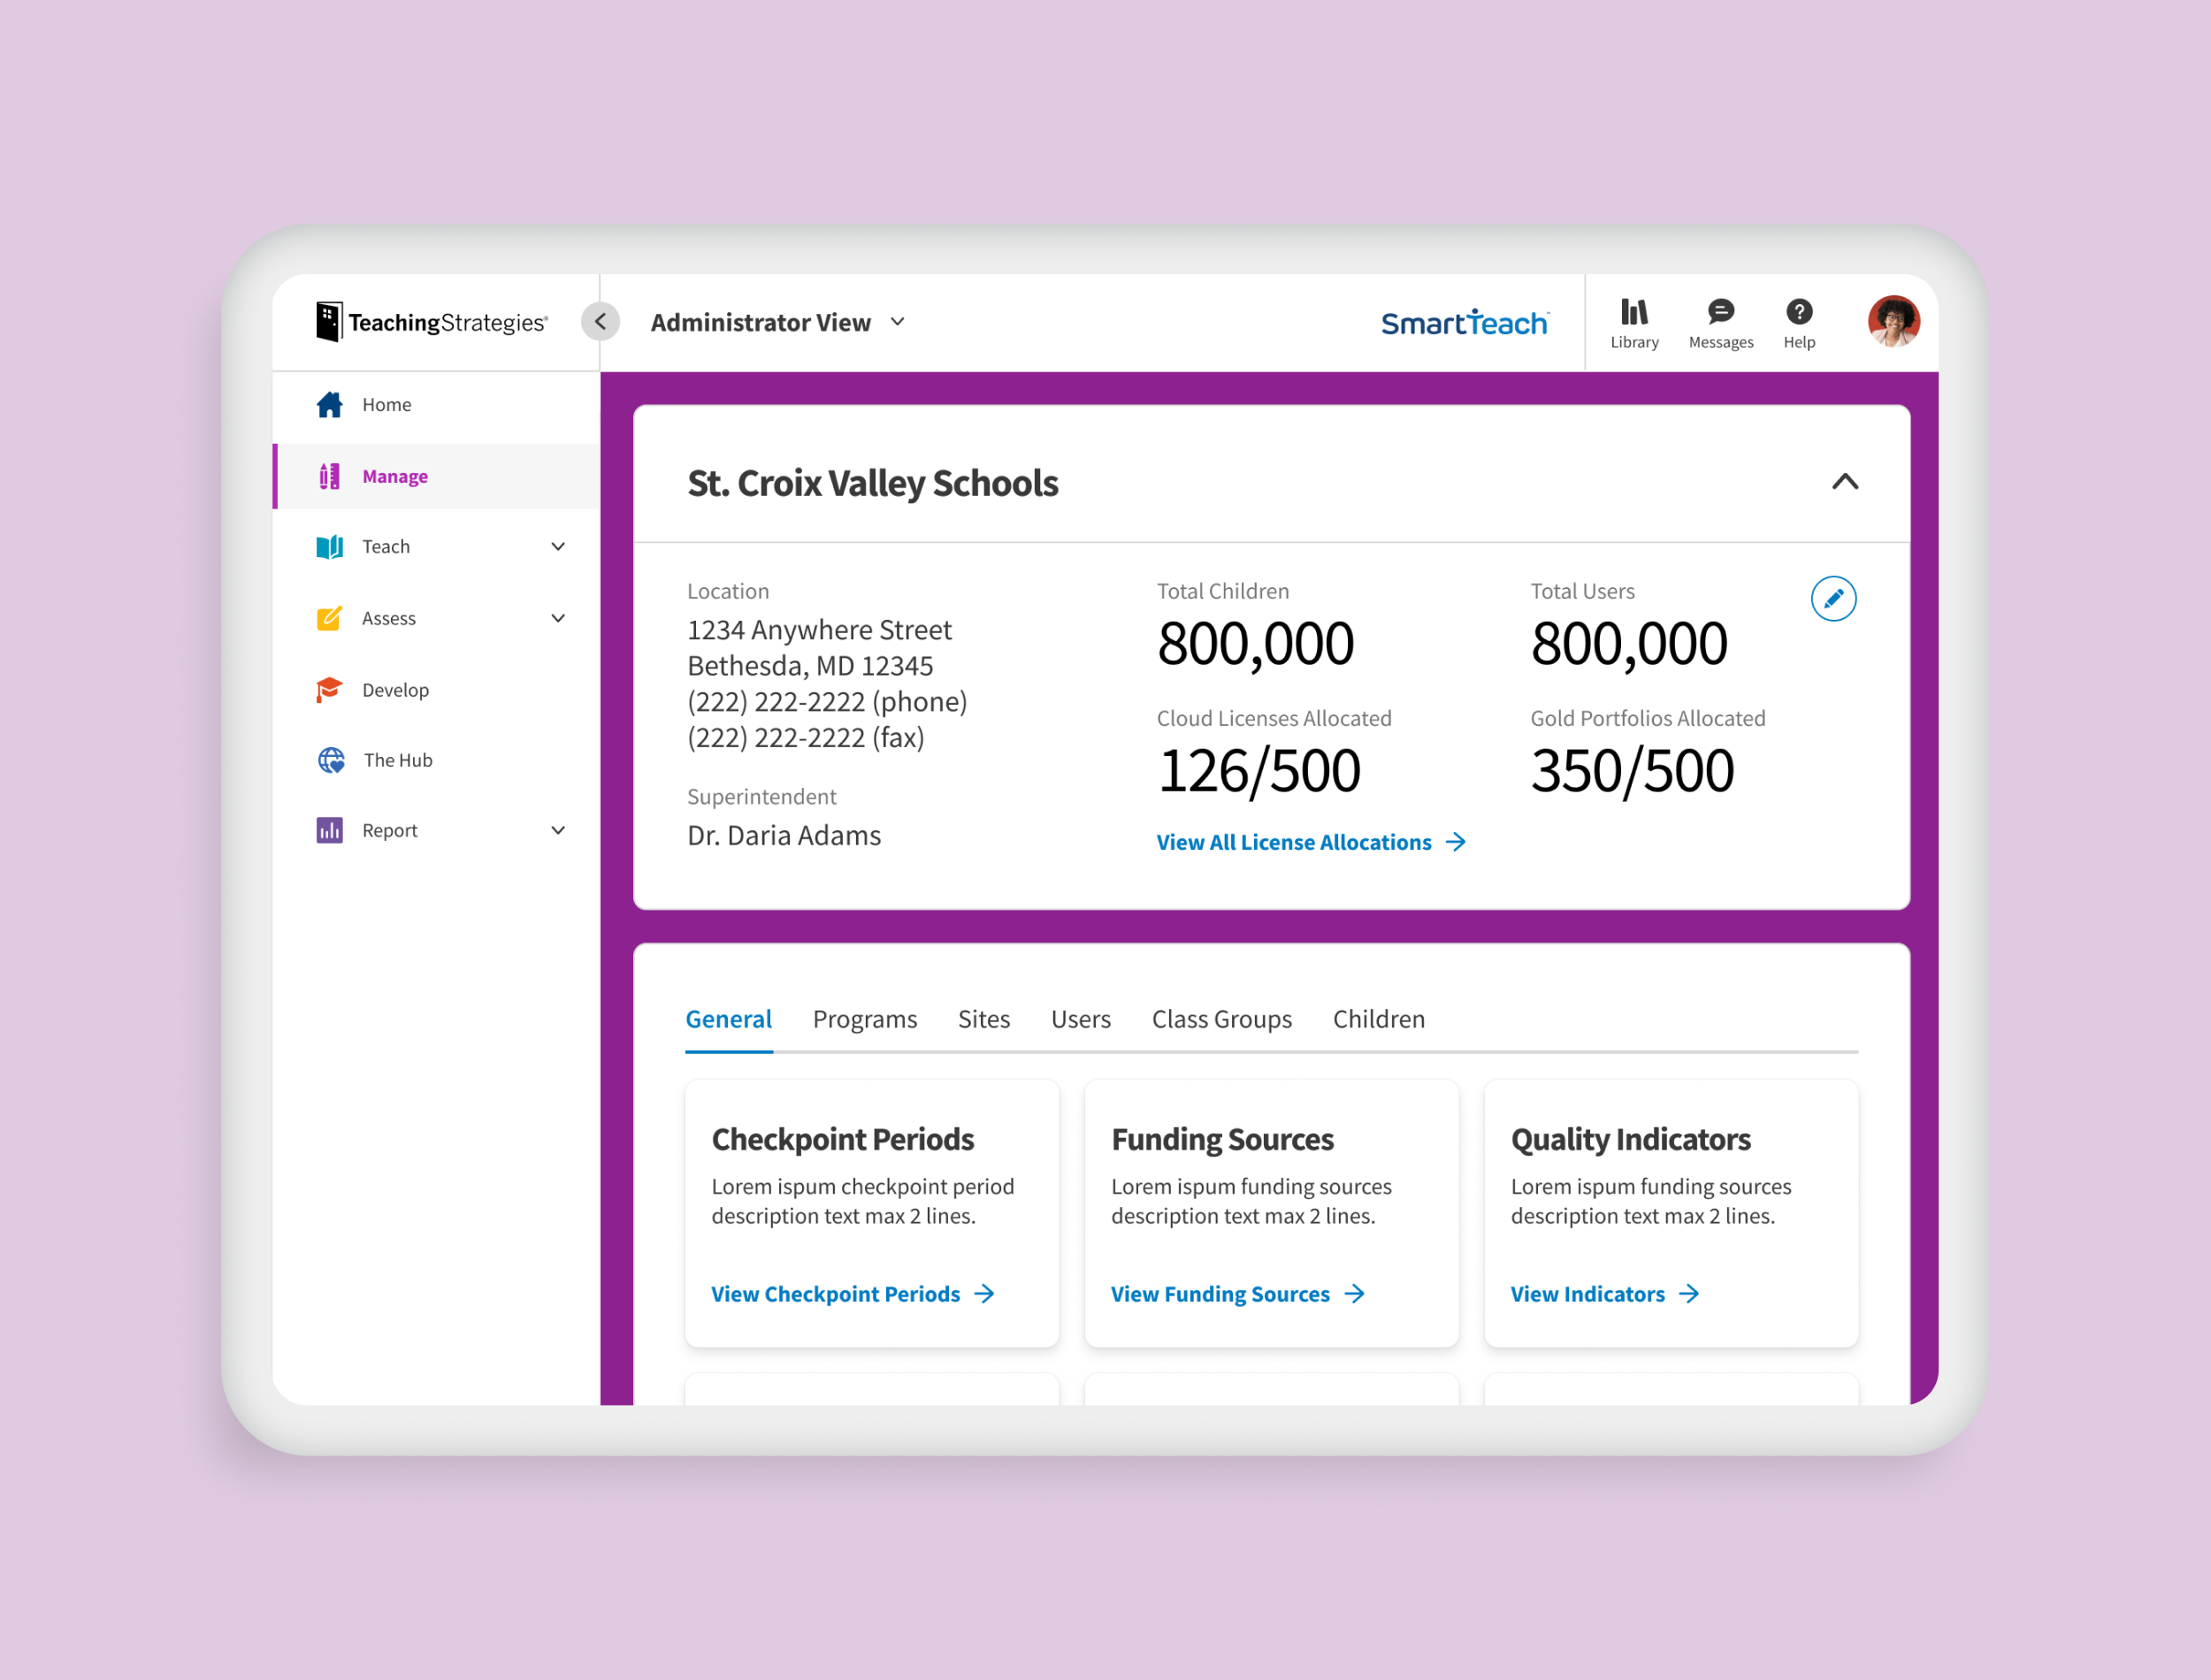
Task: Collapse the St. Croix Valley Schools card
Action: (x=1844, y=483)
